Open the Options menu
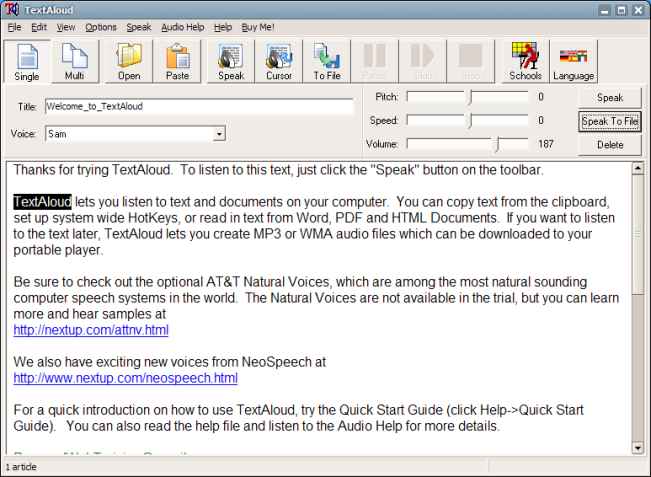Screen dimensions: 651x477 click(x=100, y=27)
